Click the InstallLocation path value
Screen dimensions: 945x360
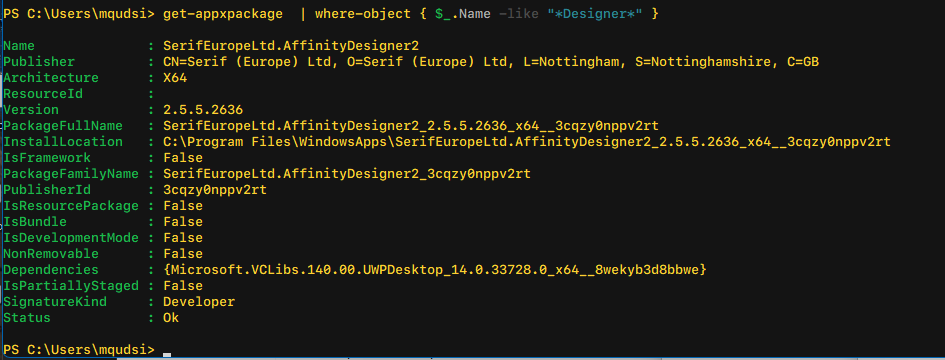526,142
